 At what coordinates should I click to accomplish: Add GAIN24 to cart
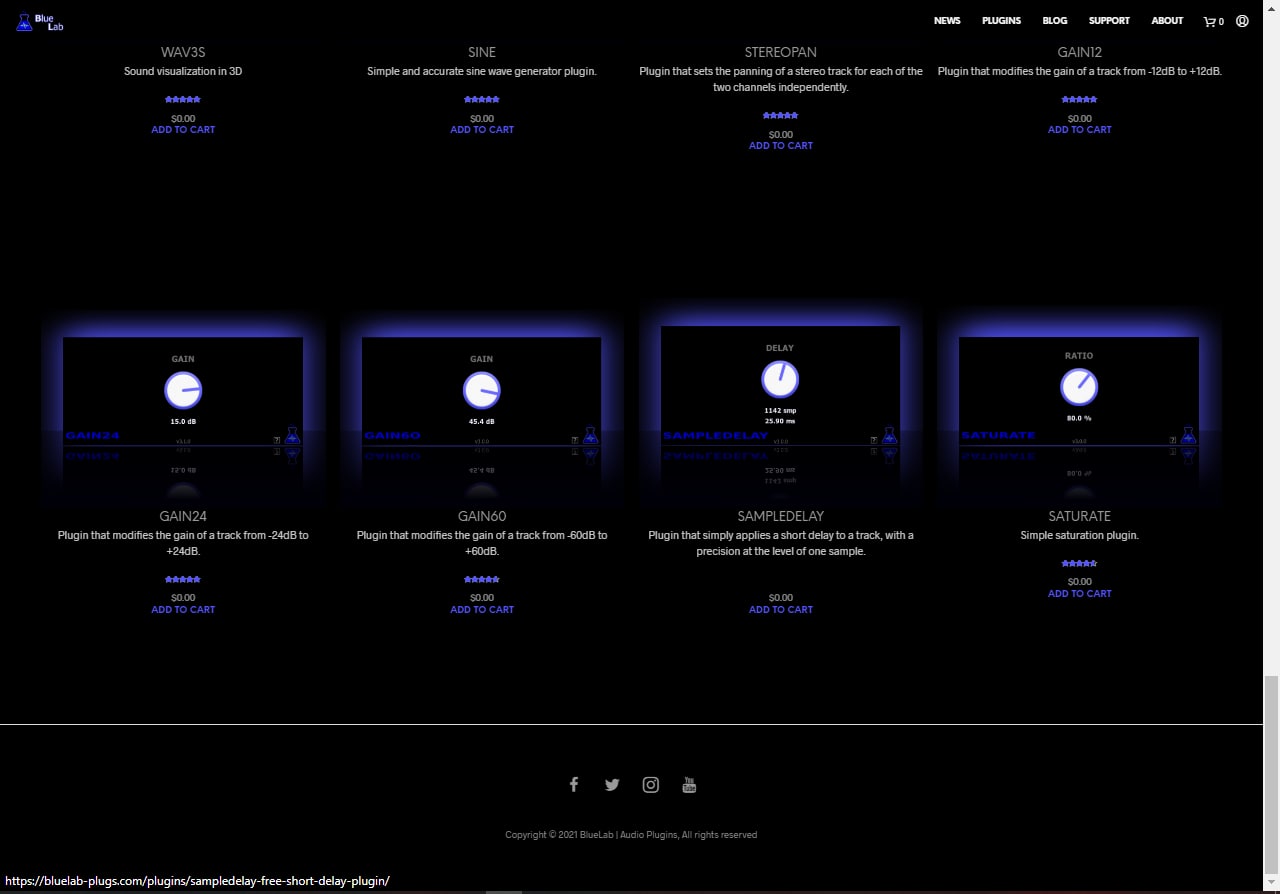click(x=183, y=610)
